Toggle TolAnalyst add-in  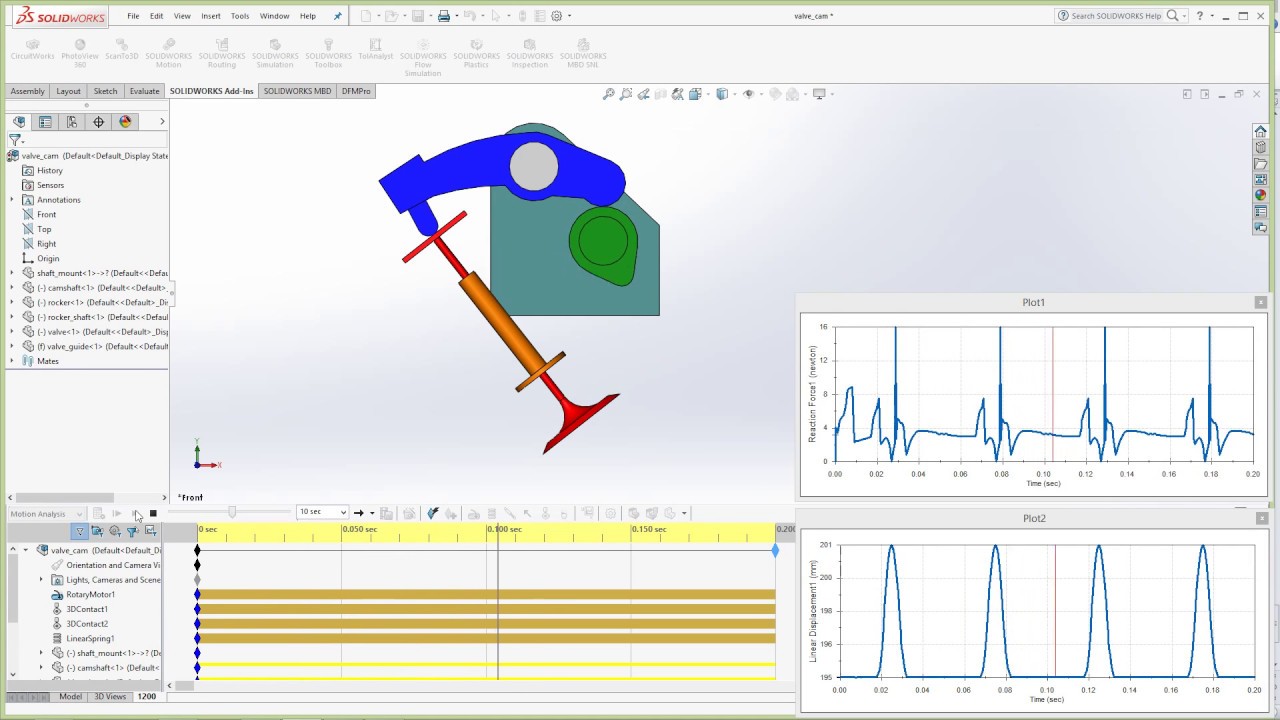376,50
